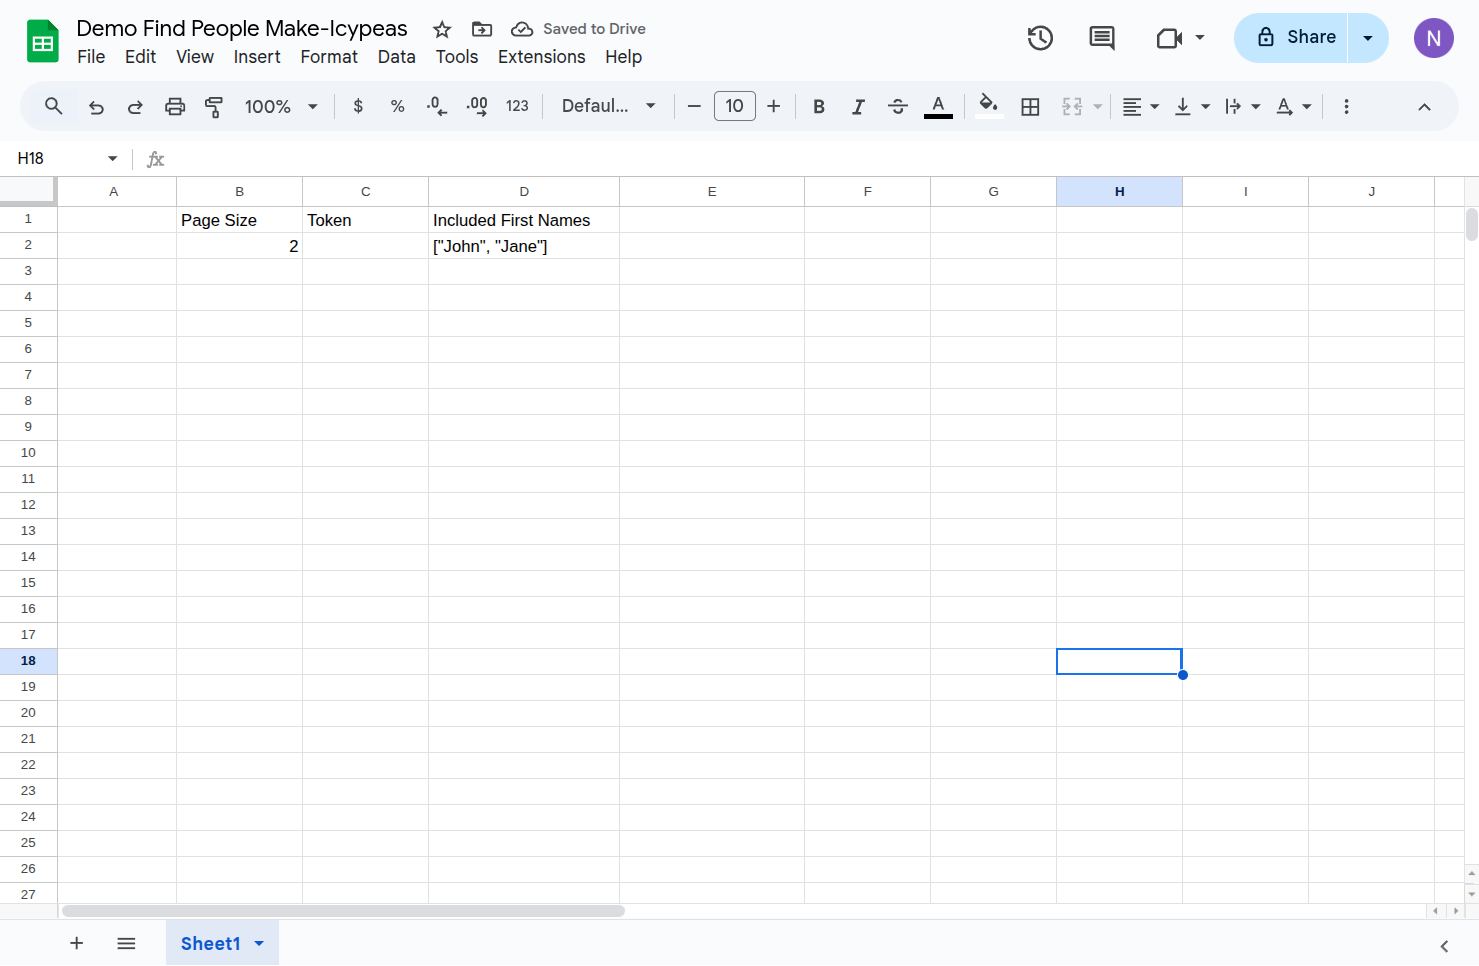Format as percent
Screen dimensions: 1479x966
coord(397,106)
